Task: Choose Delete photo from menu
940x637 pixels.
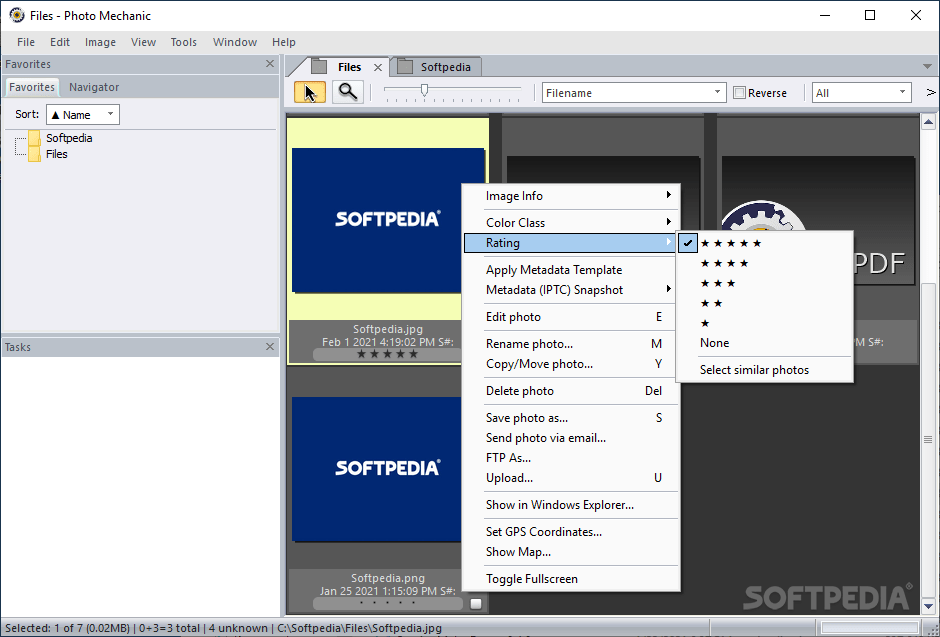Action: pos(571,391)
